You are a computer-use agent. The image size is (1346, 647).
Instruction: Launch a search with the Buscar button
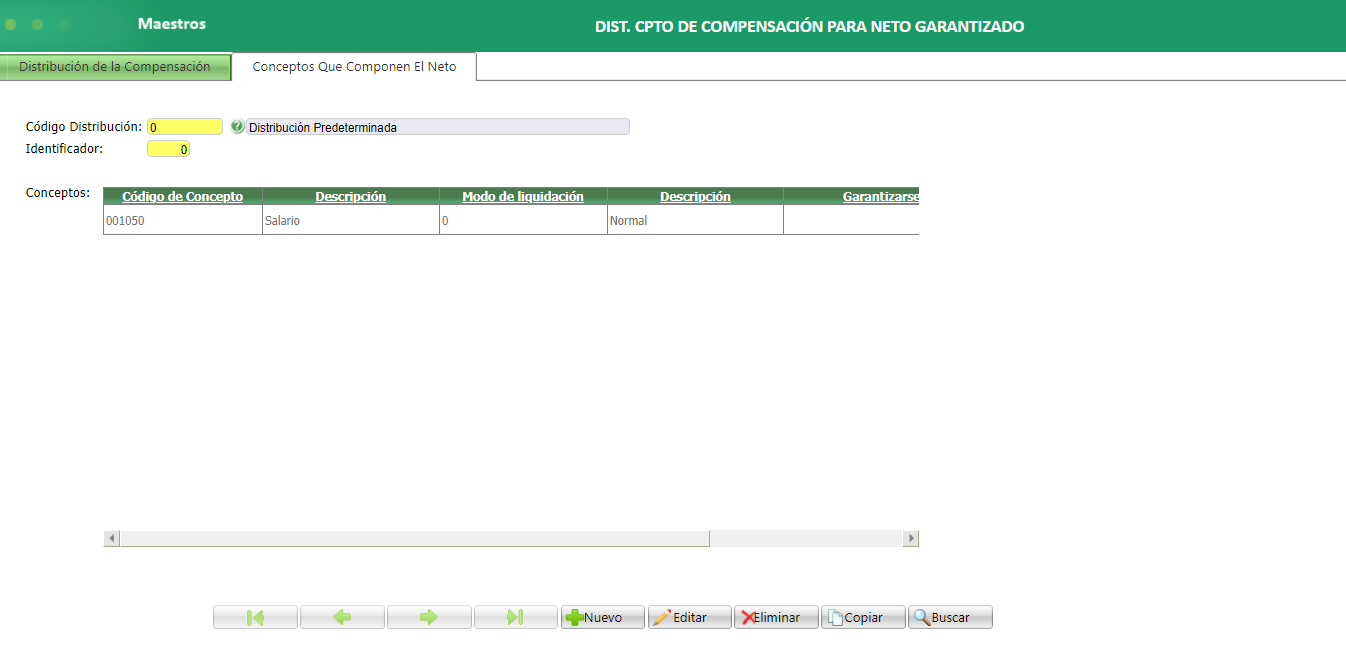948,616
